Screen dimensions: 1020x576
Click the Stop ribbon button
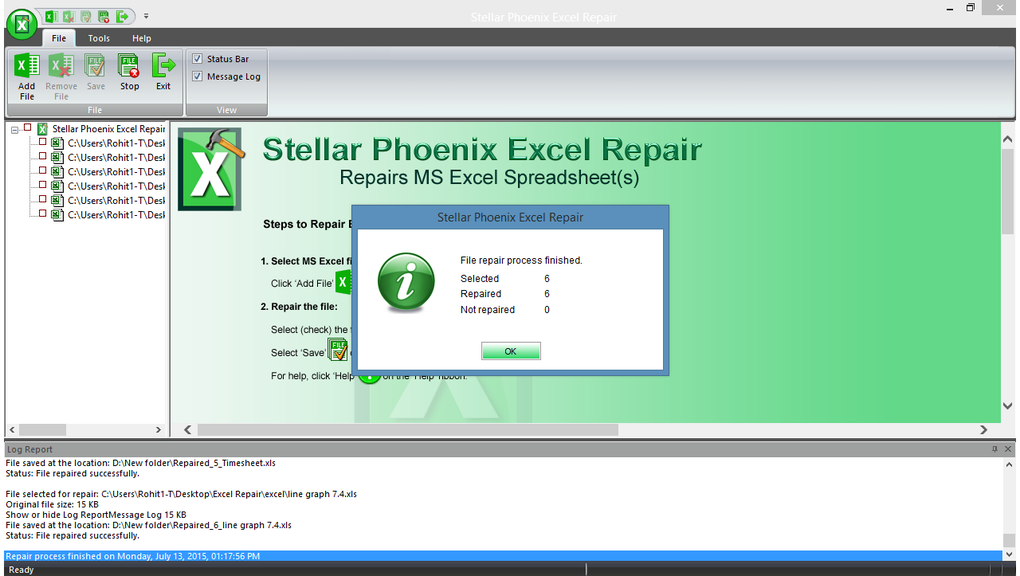click(x=129, y=72)
